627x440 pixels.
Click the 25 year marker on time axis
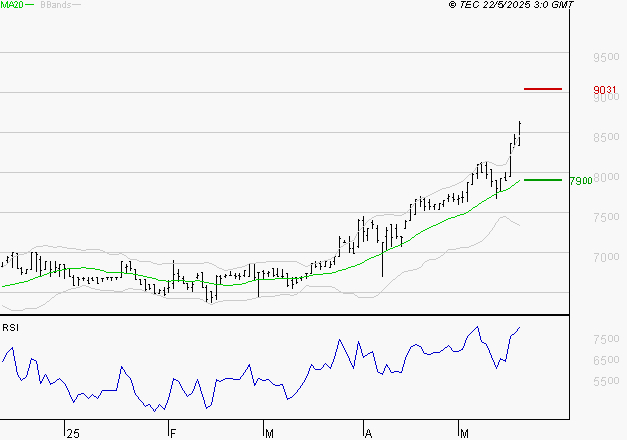[72, 433]
